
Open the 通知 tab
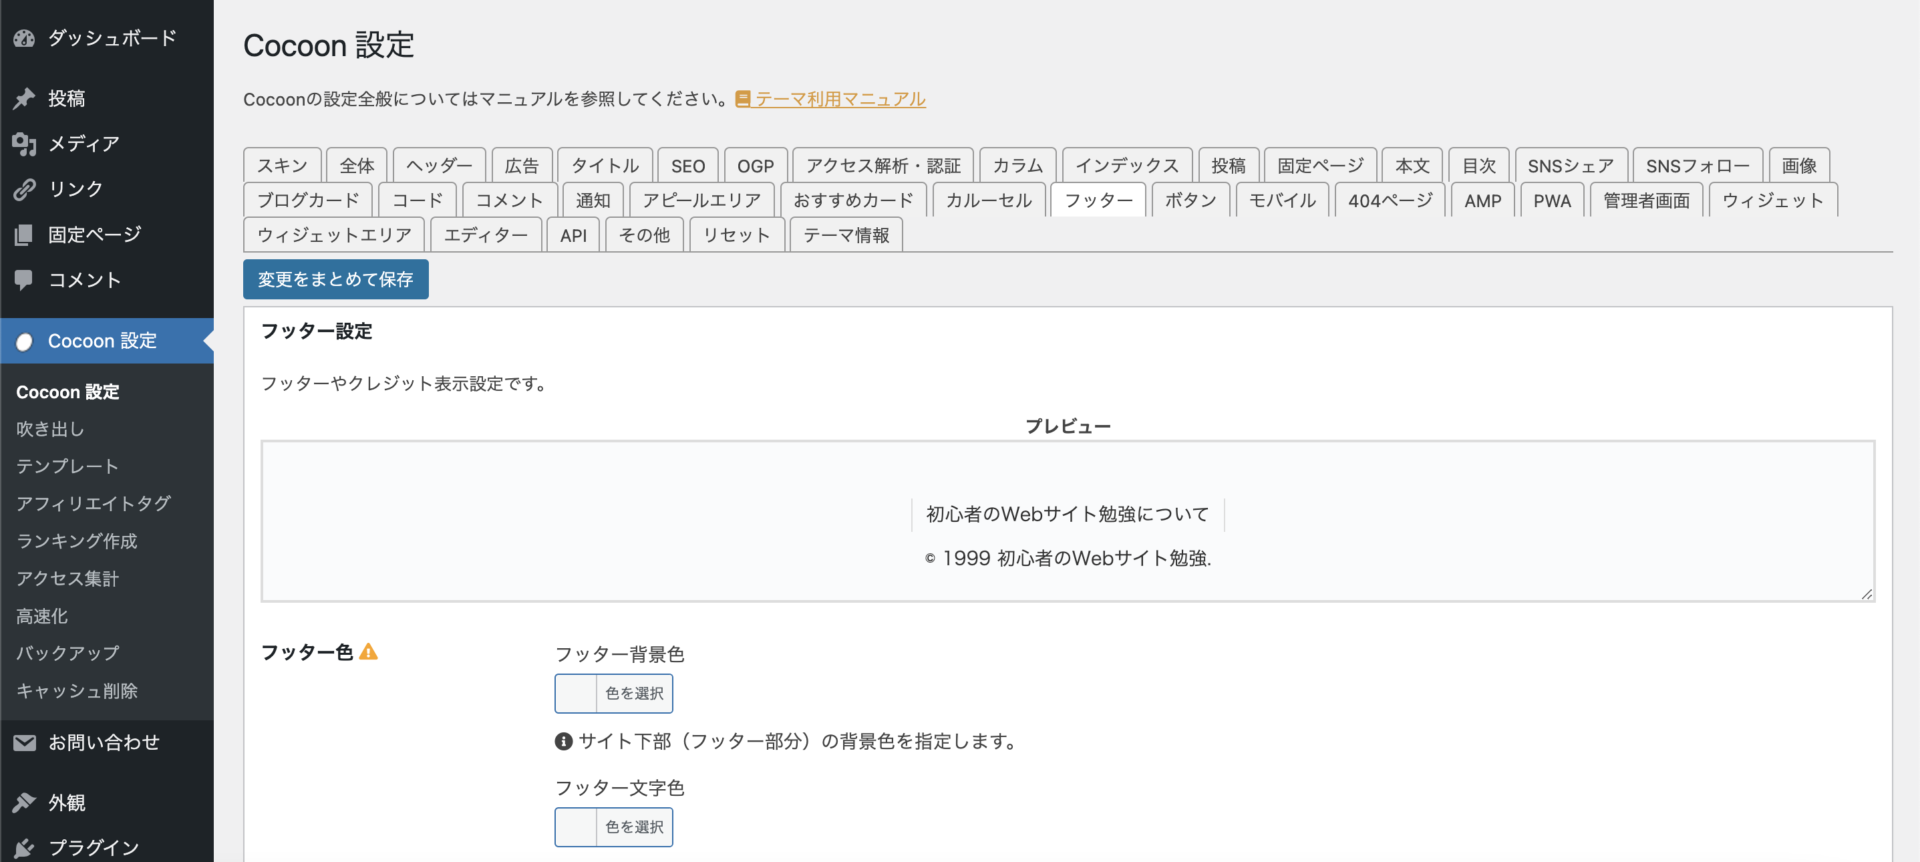tap(593, 200)
